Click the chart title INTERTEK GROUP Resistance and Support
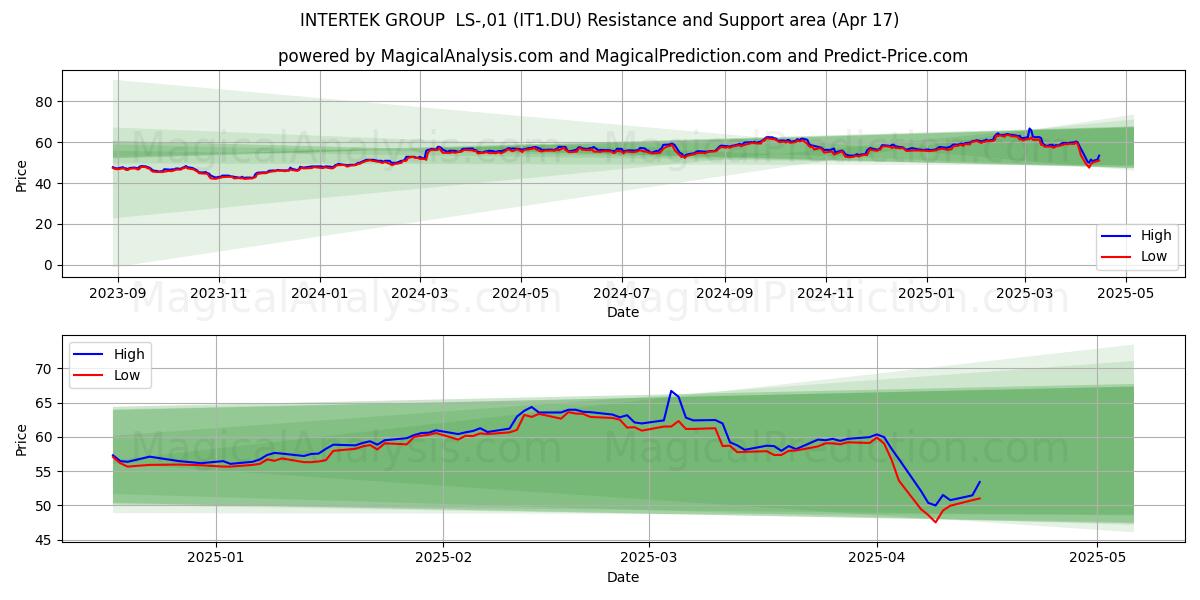The height and width of the screenshot is (600, 1200). (599, 20)
